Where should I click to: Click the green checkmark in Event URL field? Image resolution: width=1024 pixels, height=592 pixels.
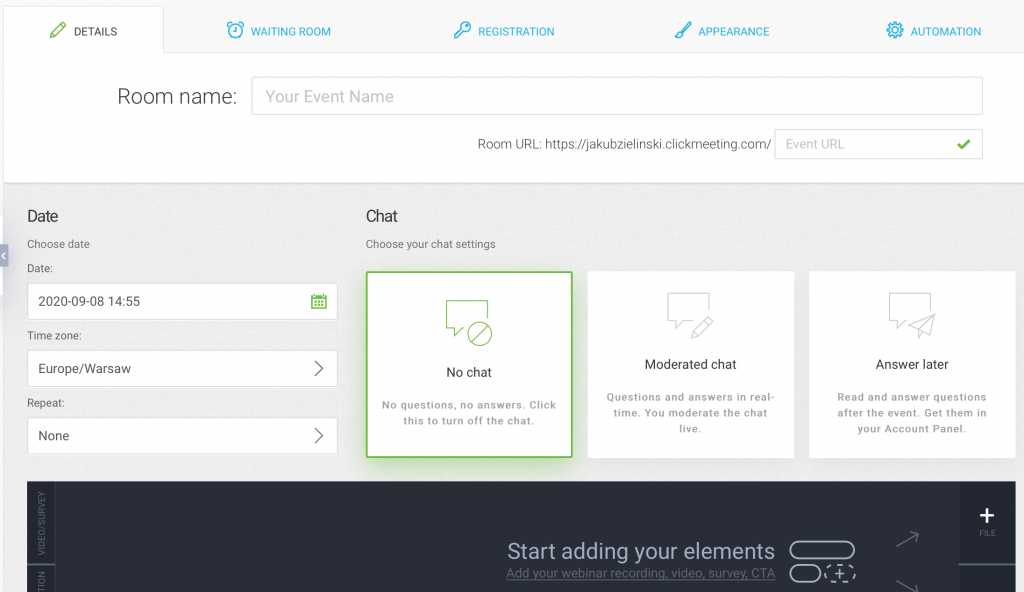[x=963, y=144]
